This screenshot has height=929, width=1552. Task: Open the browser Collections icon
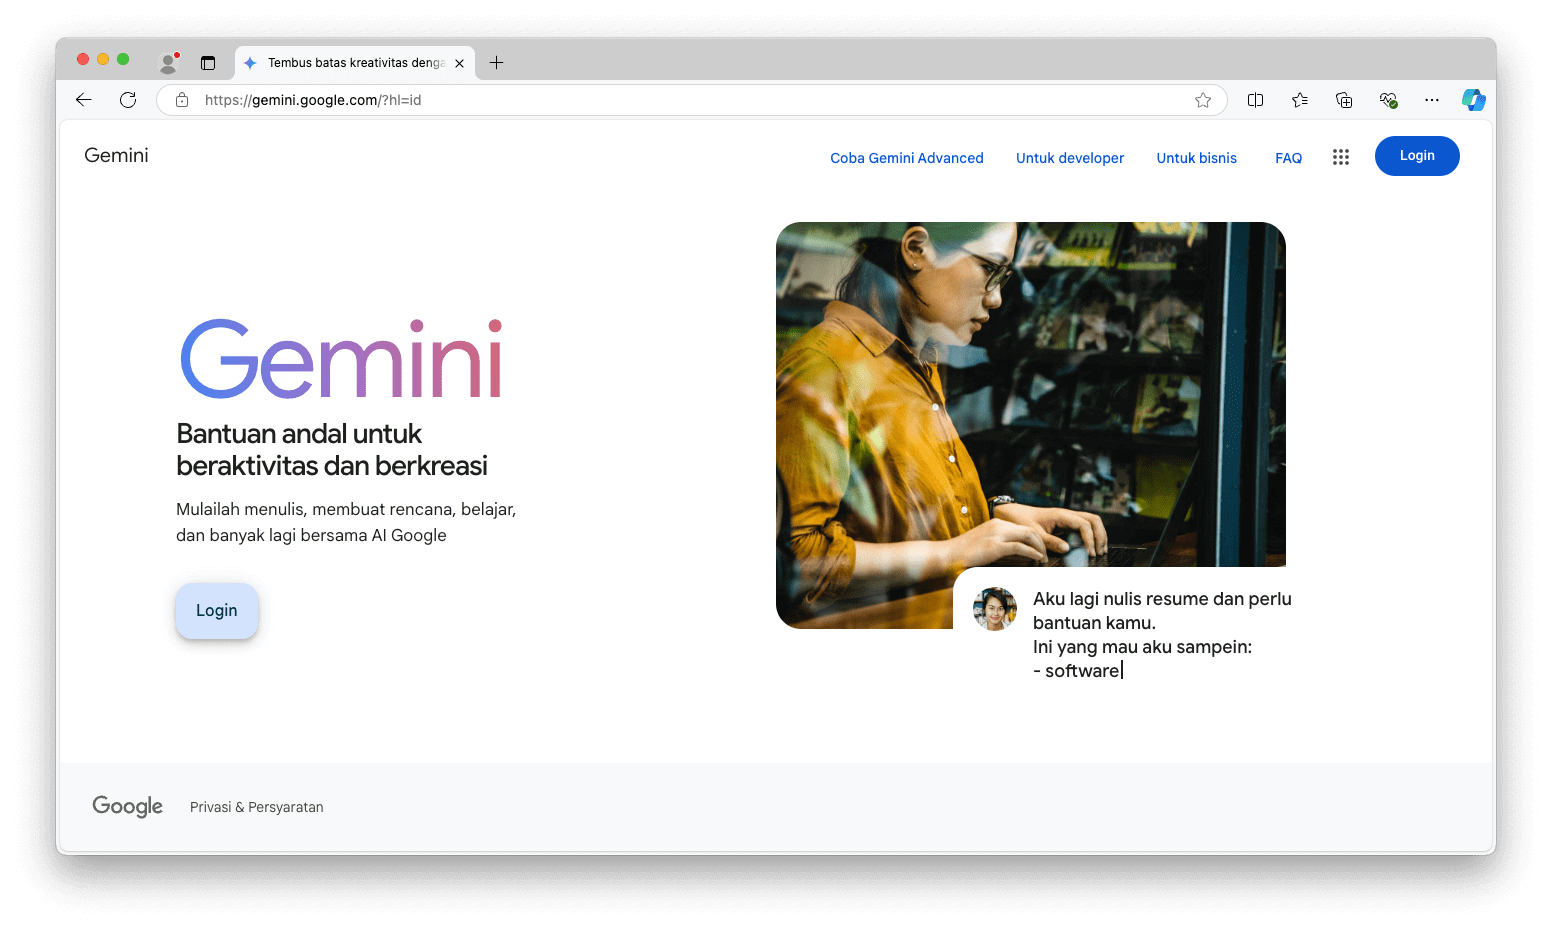coord(1344,100)
